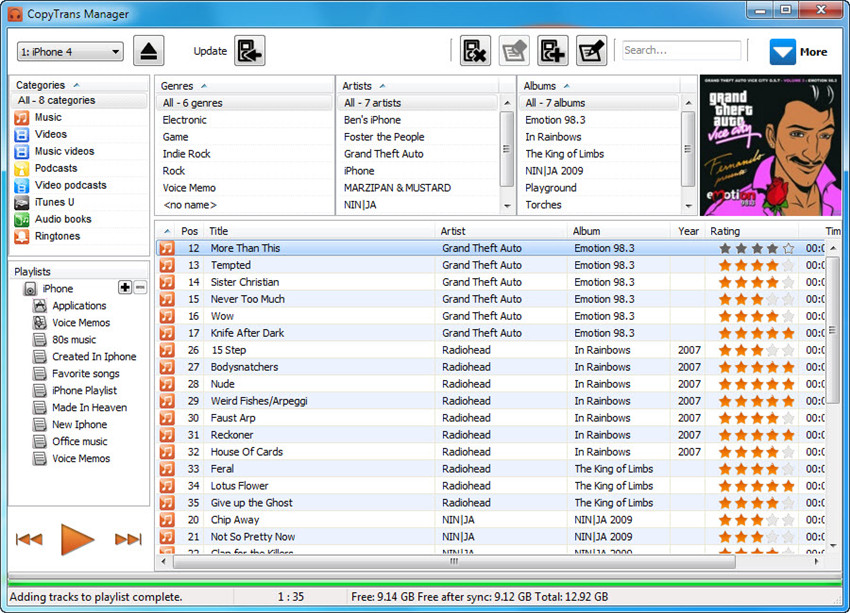850x613 pixels.
Task: Sort tracks by the Album column header
Action: click(618, 231)
